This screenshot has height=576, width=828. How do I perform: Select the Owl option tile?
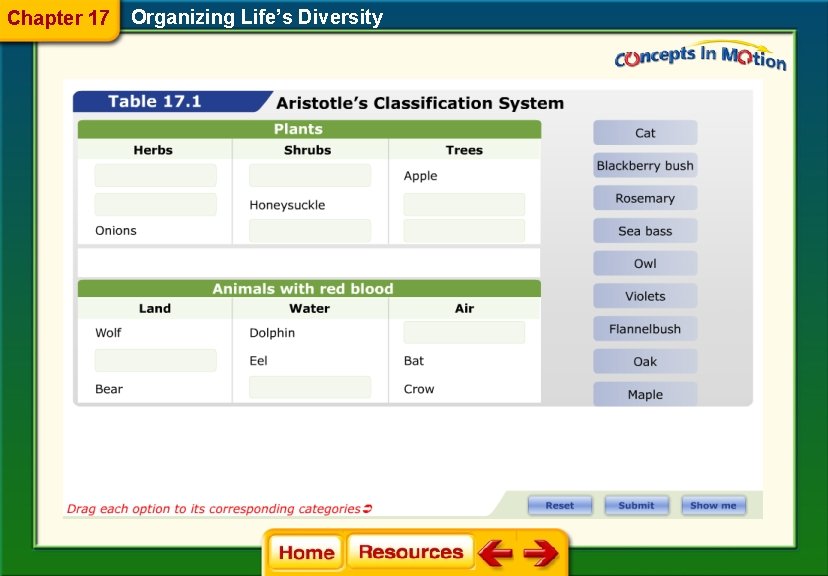click(x=645, y=263)
